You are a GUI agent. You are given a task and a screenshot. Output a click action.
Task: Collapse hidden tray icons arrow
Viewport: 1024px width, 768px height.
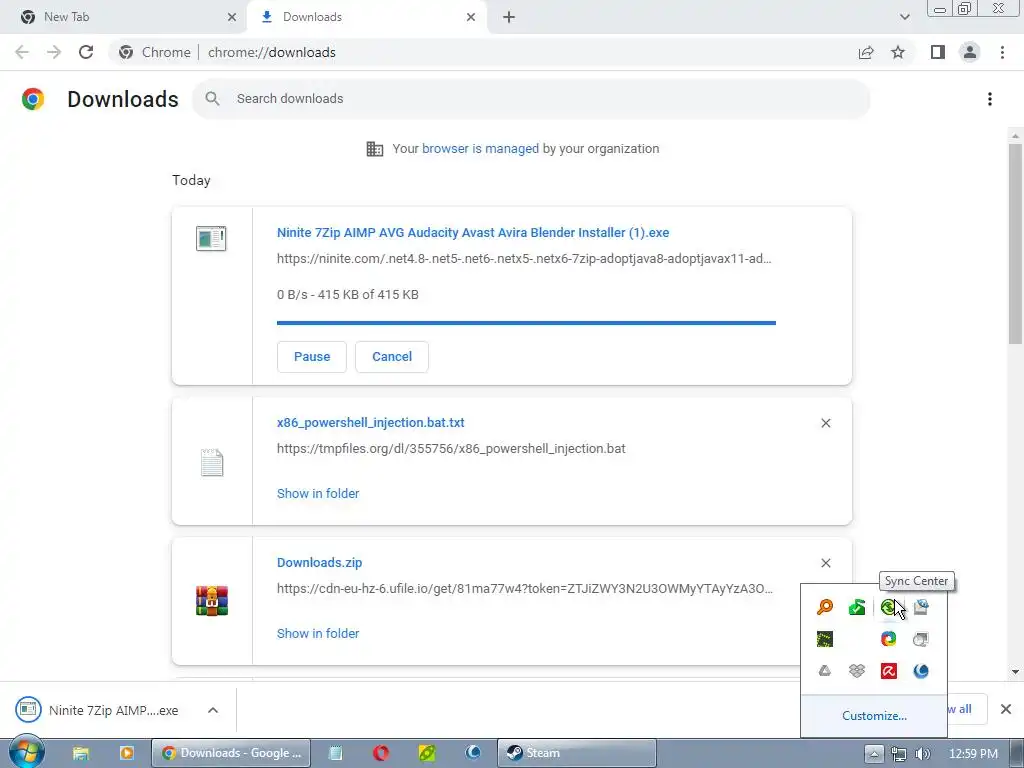tap(874, 754)
